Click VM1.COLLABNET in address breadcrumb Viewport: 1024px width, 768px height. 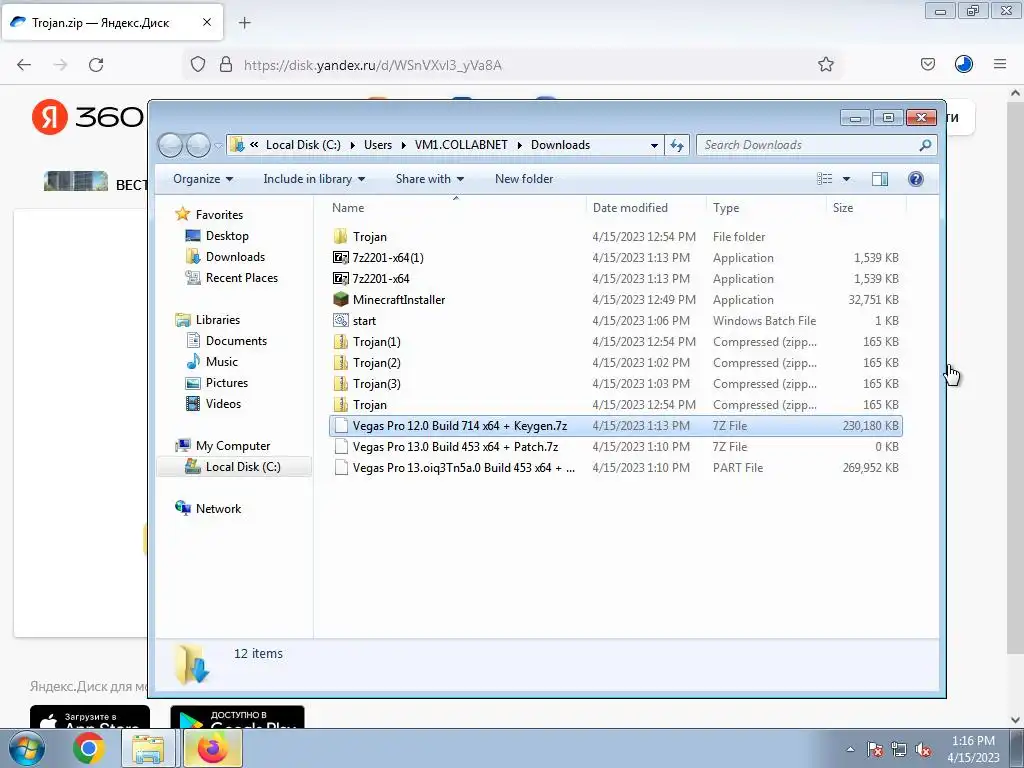click(x=461, y=145)
